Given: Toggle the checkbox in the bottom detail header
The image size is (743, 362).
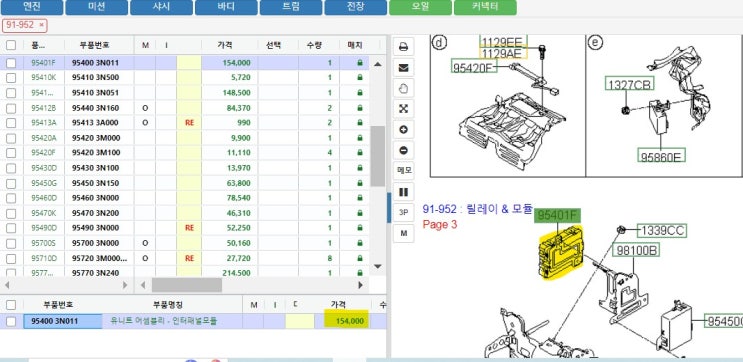Looking at the screenshot, I should pyautogui.click(x=11, y=305).
